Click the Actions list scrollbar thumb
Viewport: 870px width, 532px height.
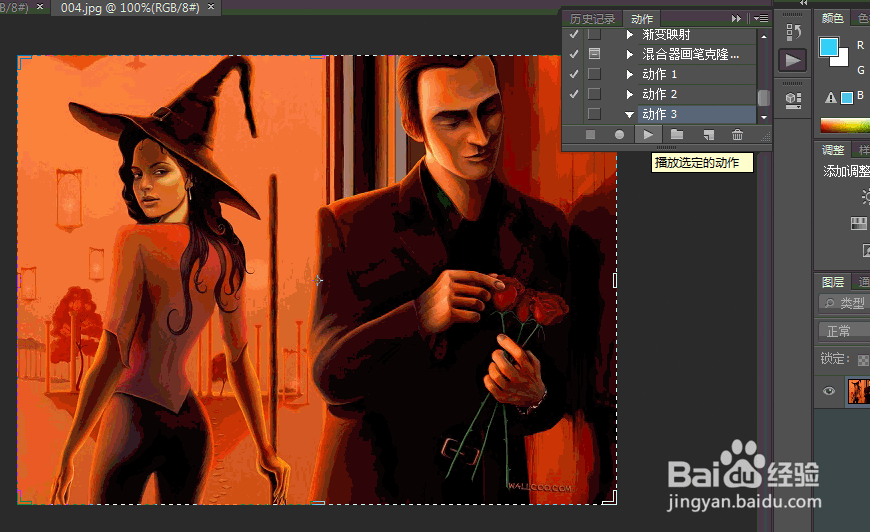coord(764,98)
